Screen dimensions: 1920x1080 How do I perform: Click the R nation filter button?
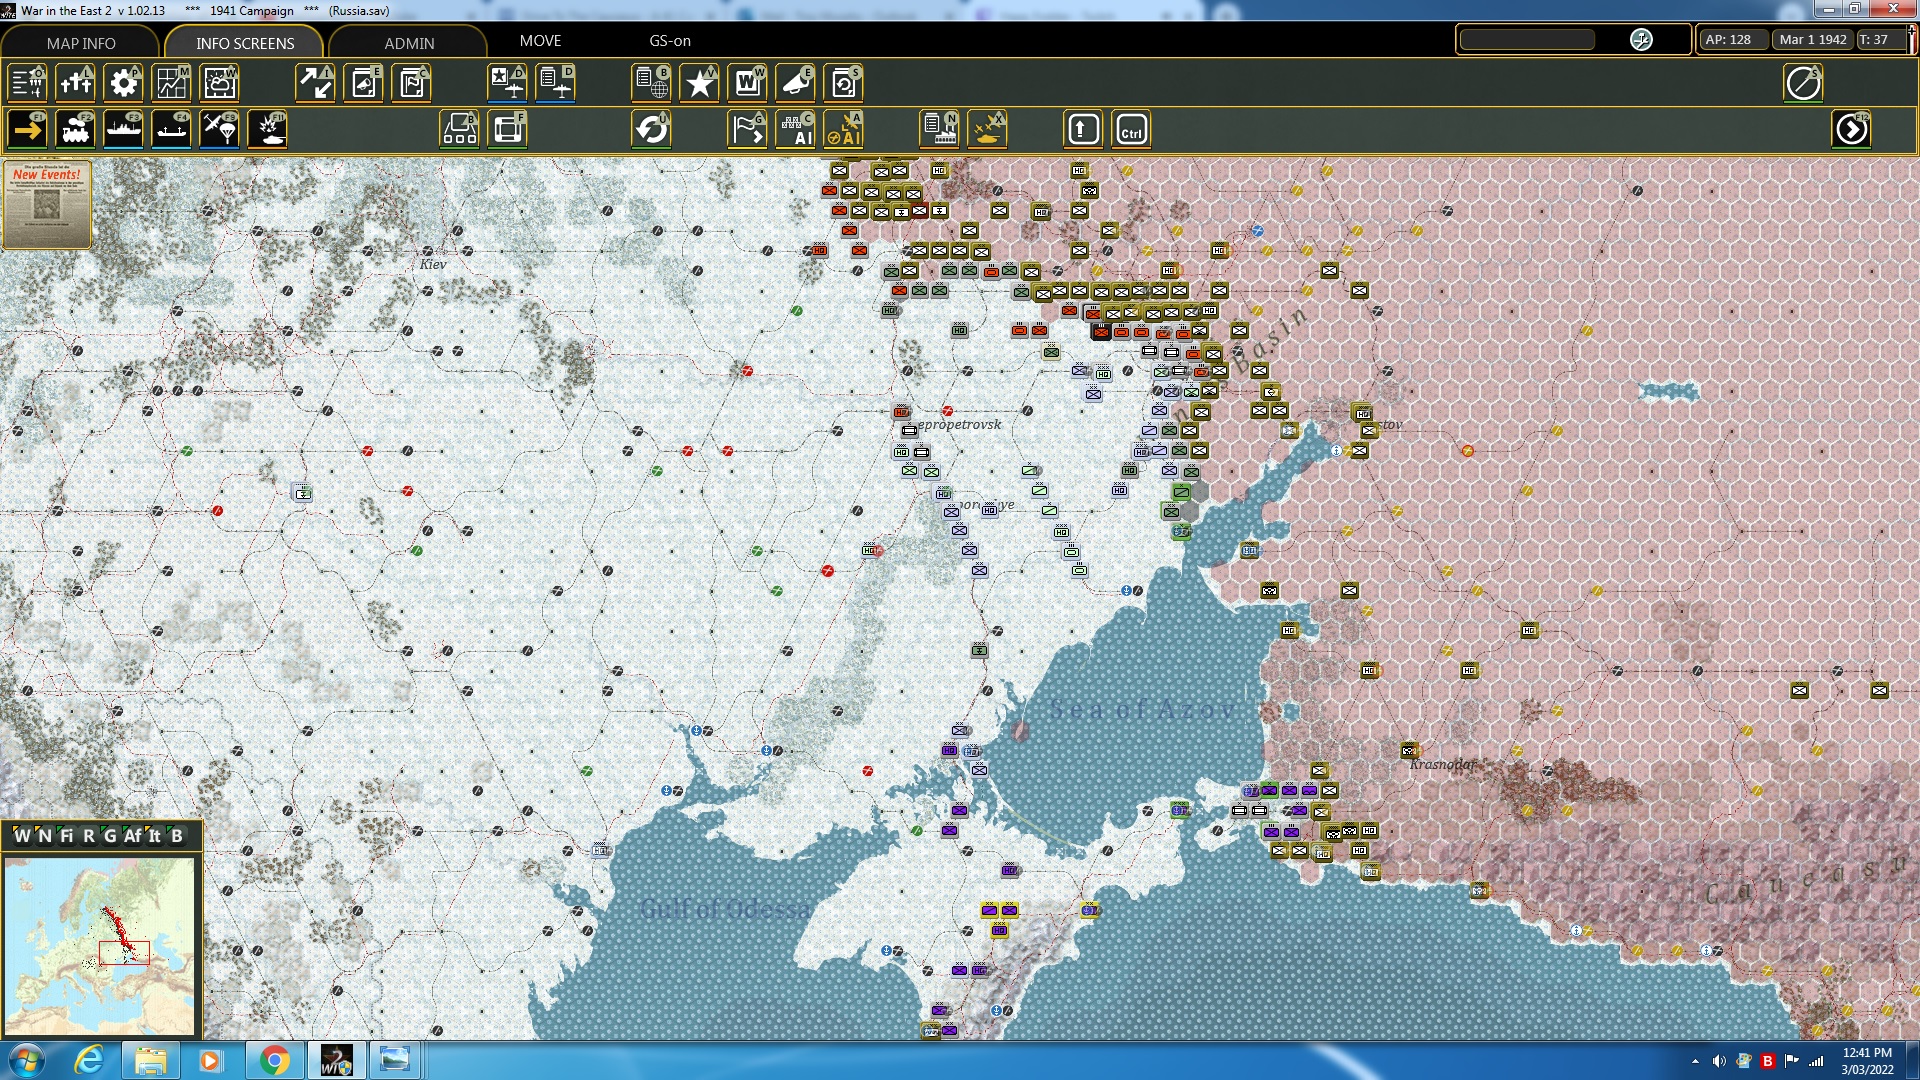(88, 836)
